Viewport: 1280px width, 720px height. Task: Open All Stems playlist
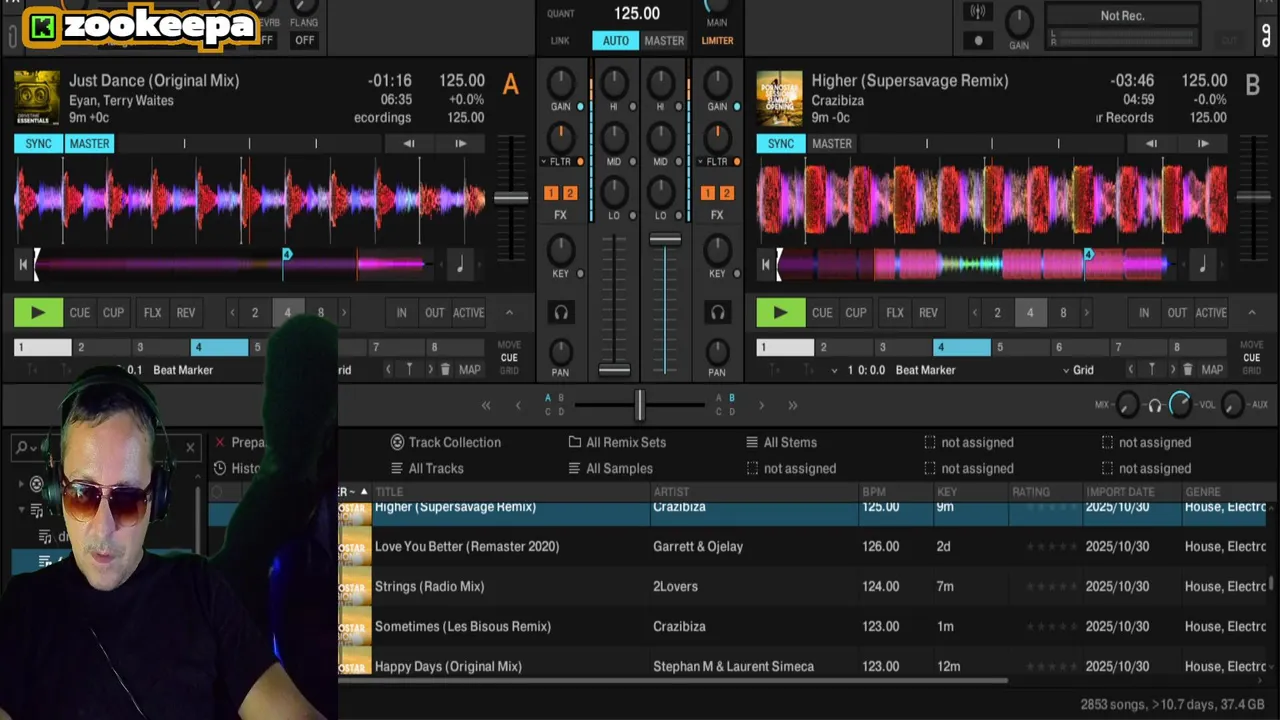781,442
